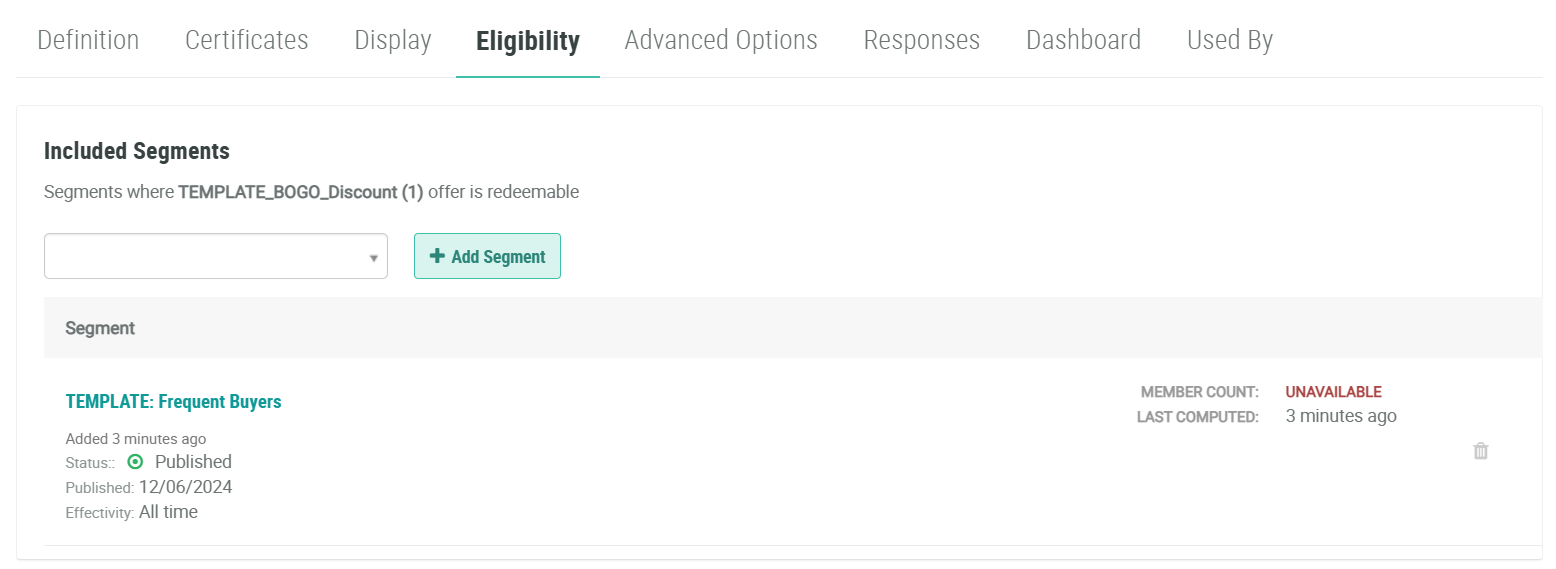Navigate to the Advanced Options tab

[721, 41]
